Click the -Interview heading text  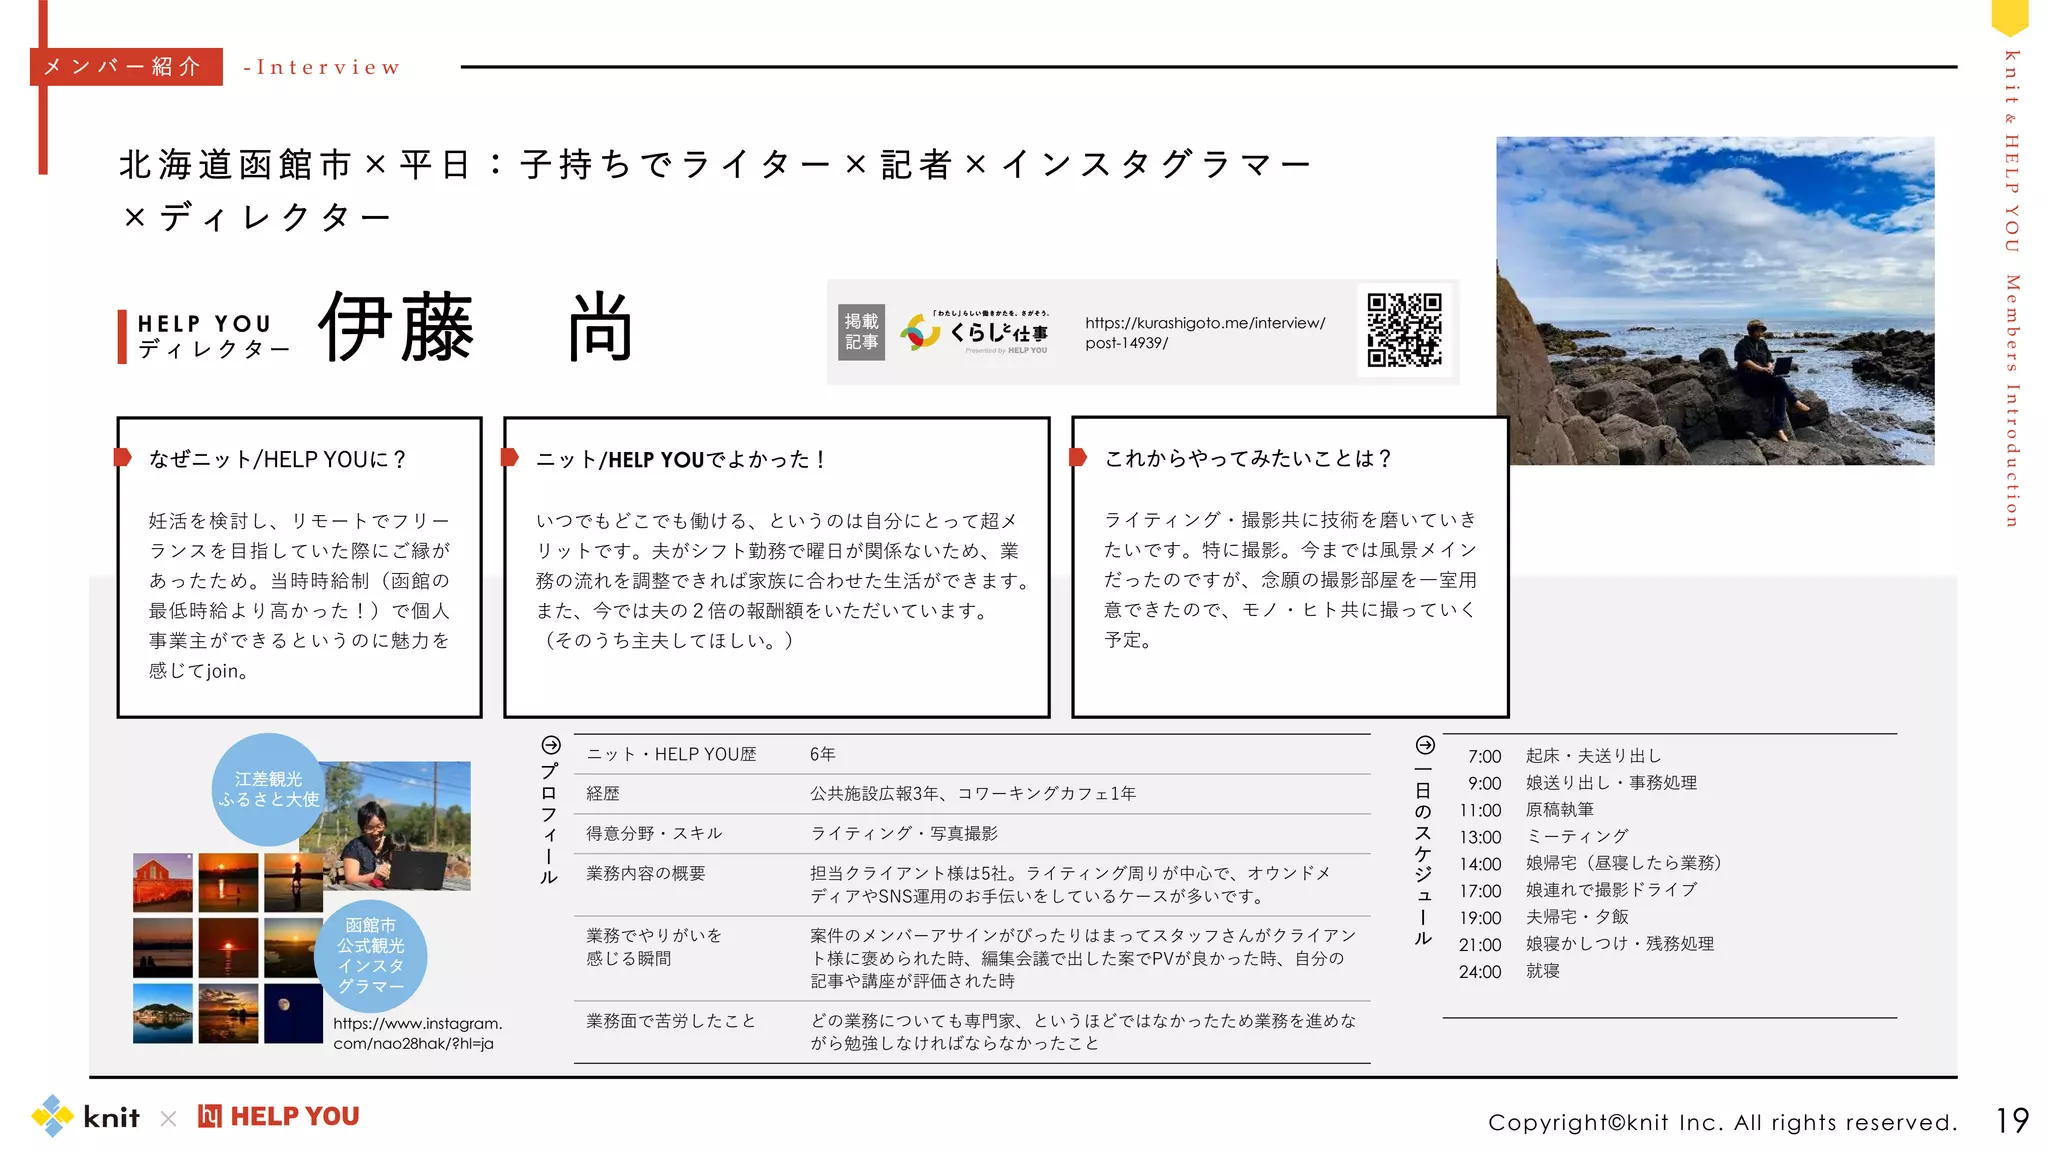pos(322,67)
